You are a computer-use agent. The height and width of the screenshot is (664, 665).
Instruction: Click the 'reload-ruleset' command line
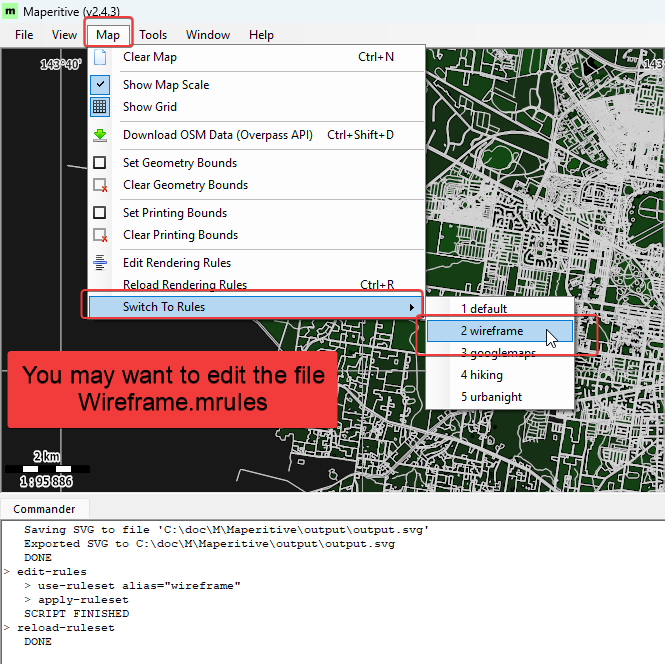(66, 628)
